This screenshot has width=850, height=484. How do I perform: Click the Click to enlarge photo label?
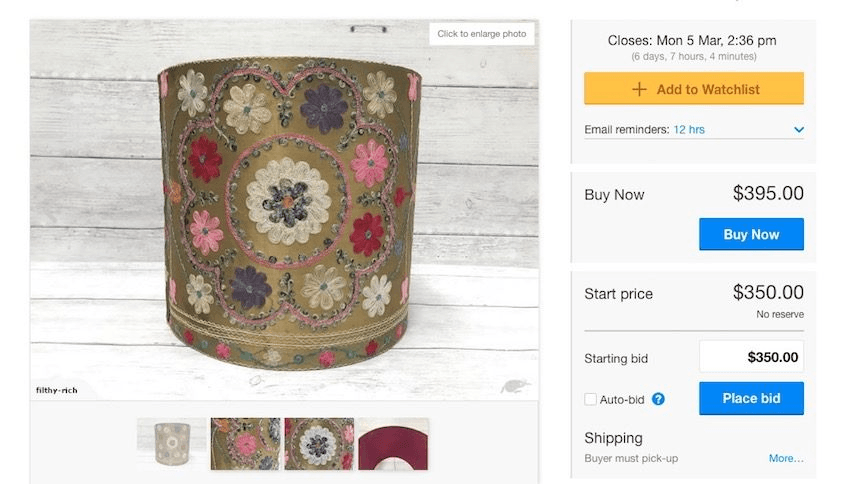pyautogui.click(x=482, y=34)
